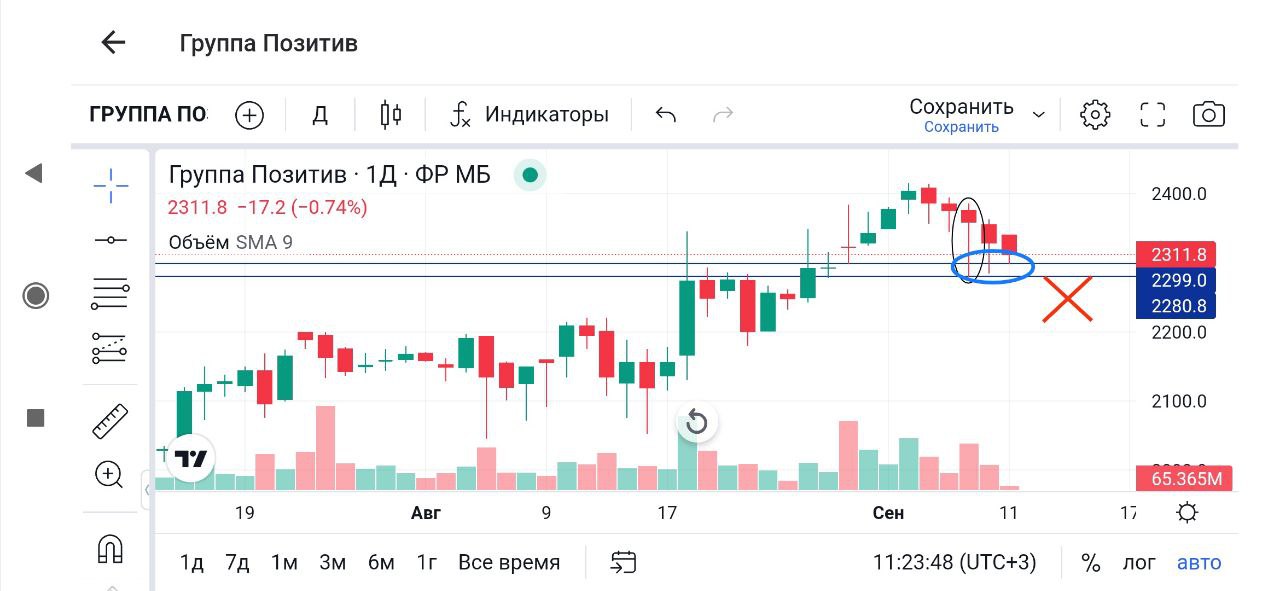The width and height of the screenshot is (1280, 591).
Task: Open chart settings gear icon
Action: coord(1095,115)
